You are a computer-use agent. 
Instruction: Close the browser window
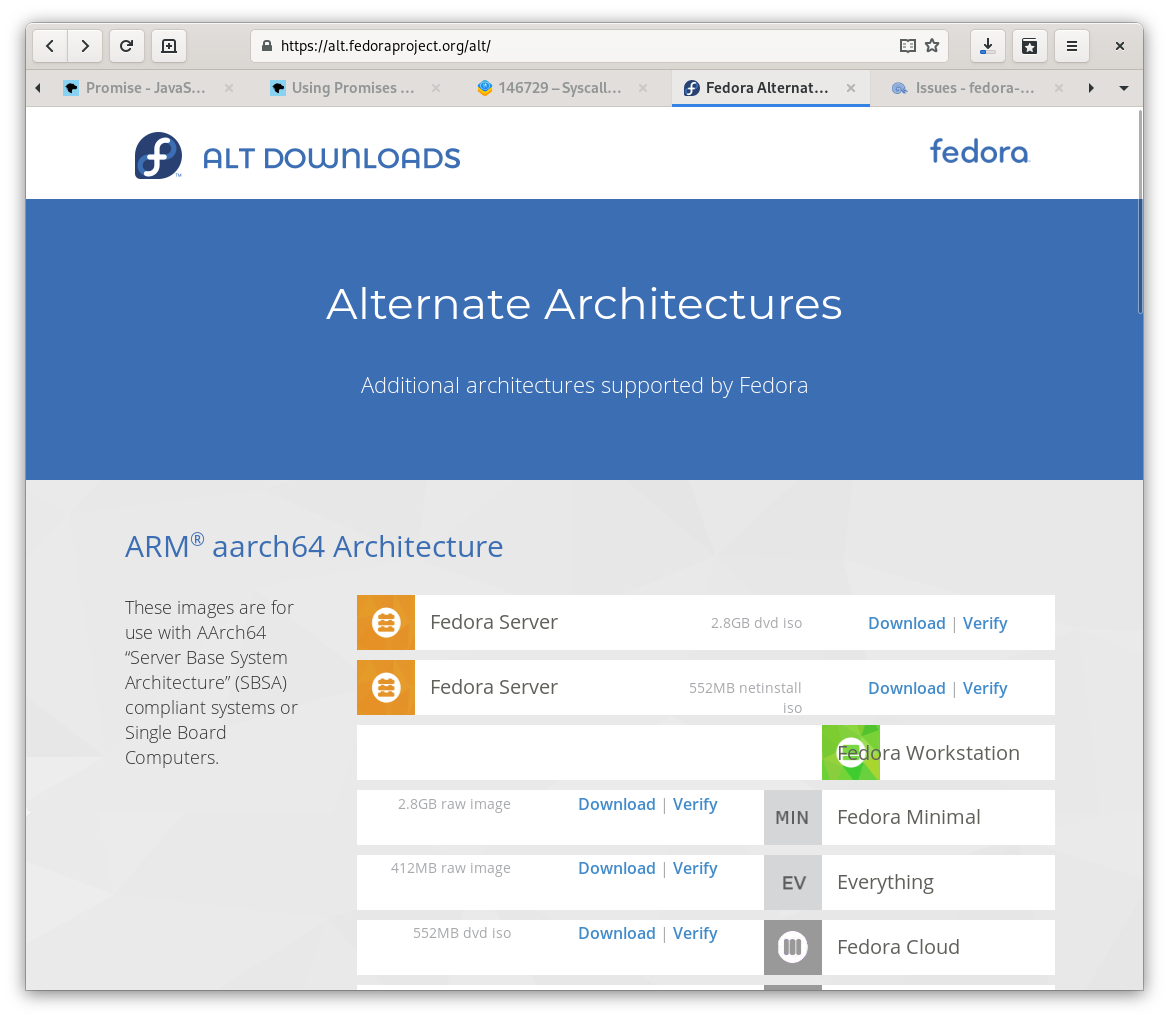1119,46
